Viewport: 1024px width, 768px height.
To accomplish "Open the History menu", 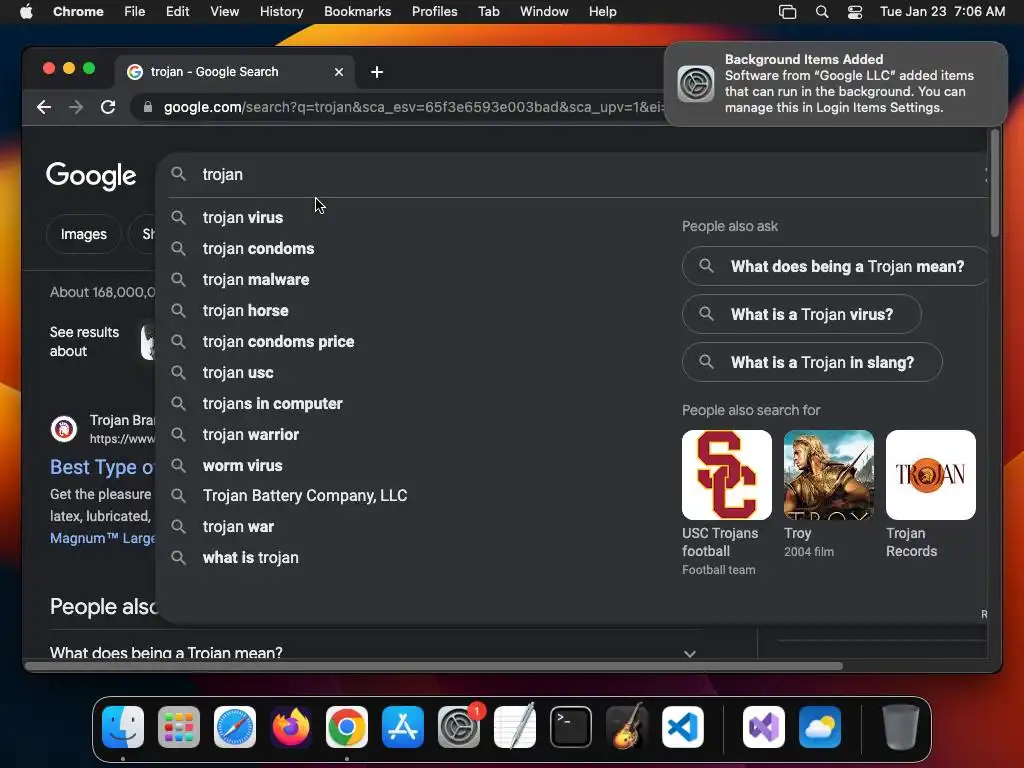I will (281, 12).
